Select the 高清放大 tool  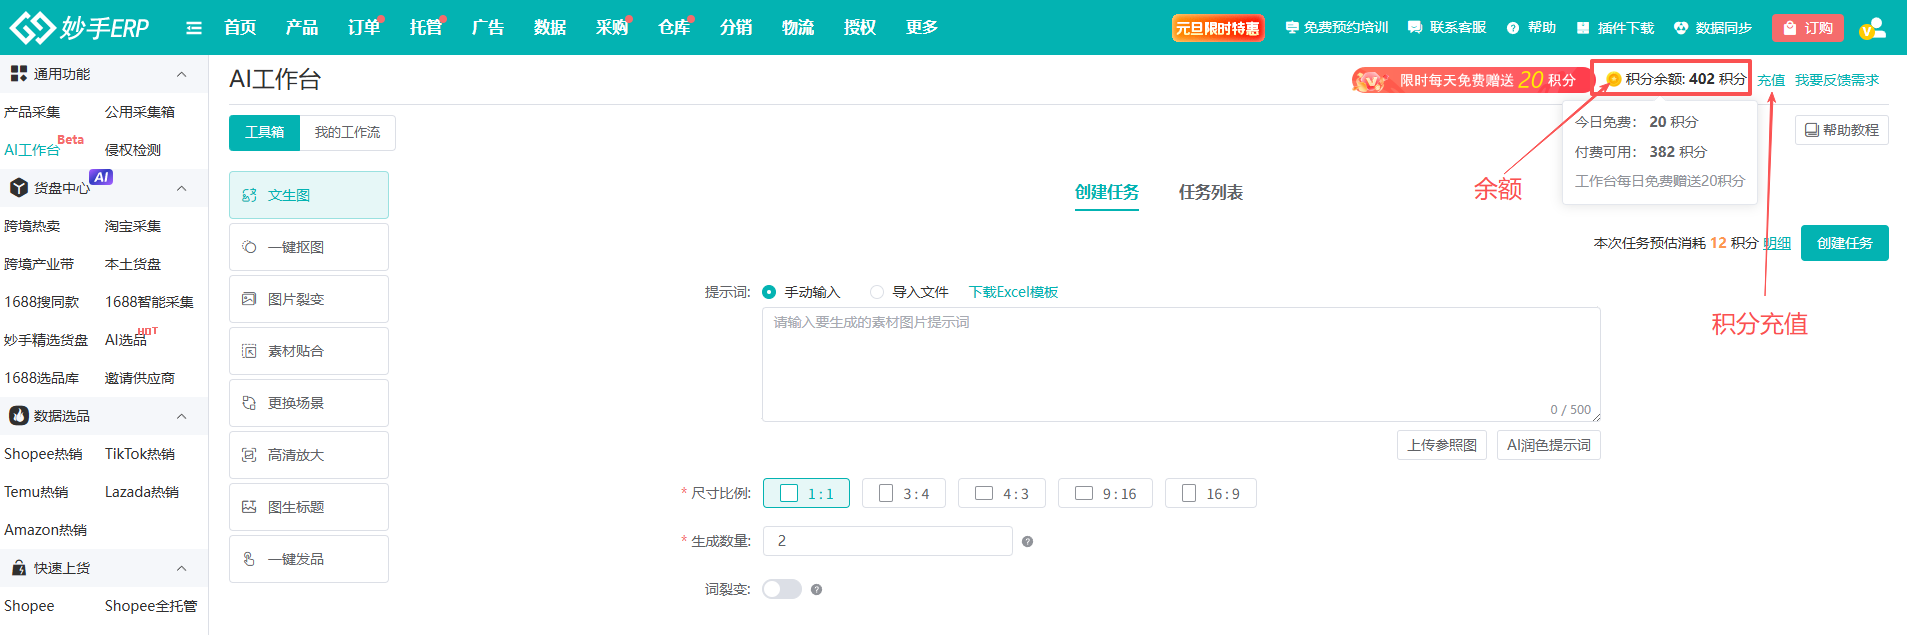[x=308, y=455]
